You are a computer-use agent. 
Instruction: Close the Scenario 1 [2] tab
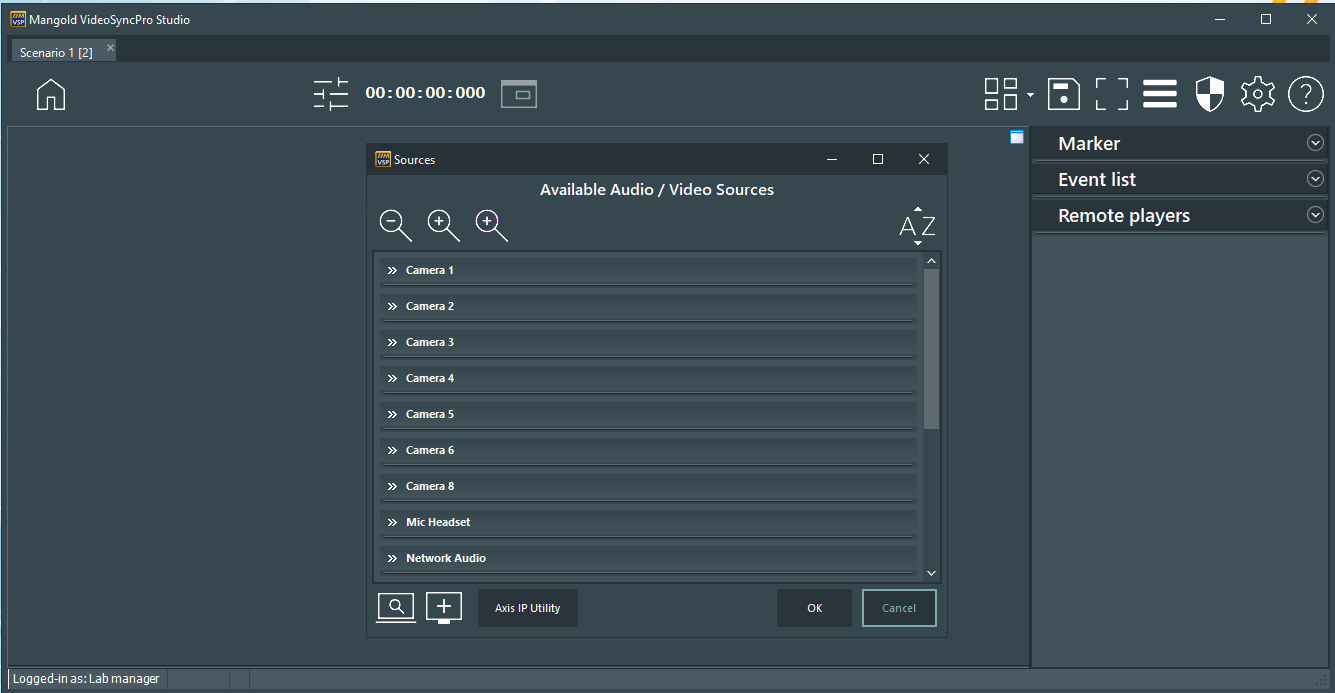point(110,47)
